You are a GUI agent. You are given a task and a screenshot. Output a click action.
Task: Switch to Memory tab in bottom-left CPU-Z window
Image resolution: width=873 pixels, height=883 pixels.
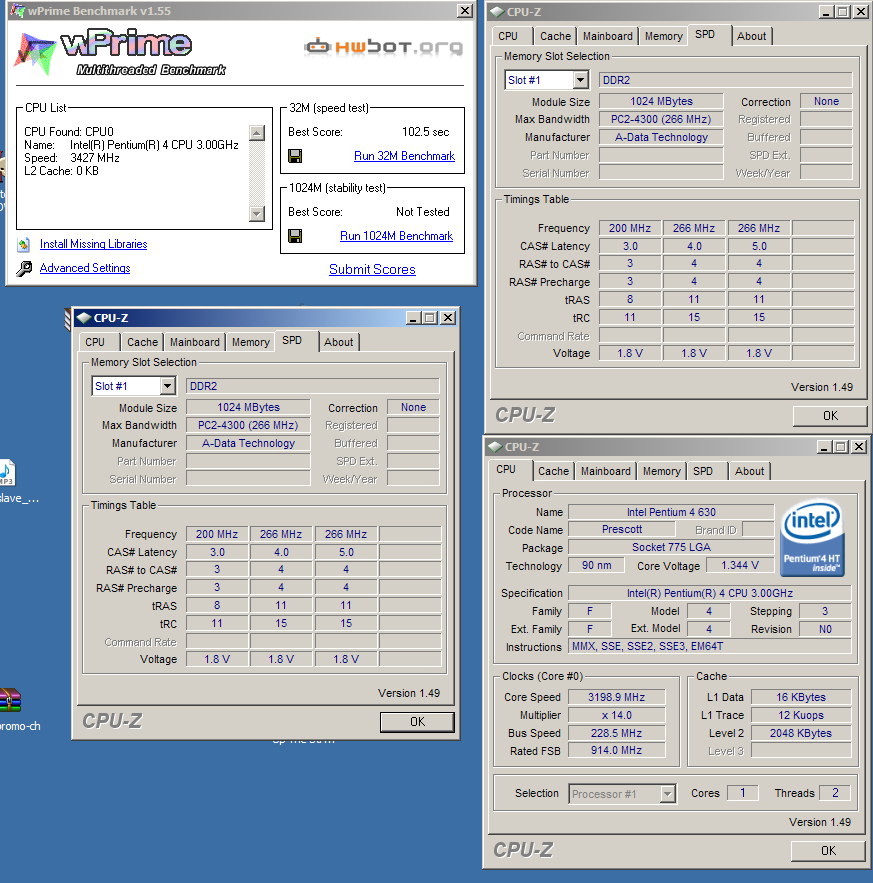coord(251,342)
